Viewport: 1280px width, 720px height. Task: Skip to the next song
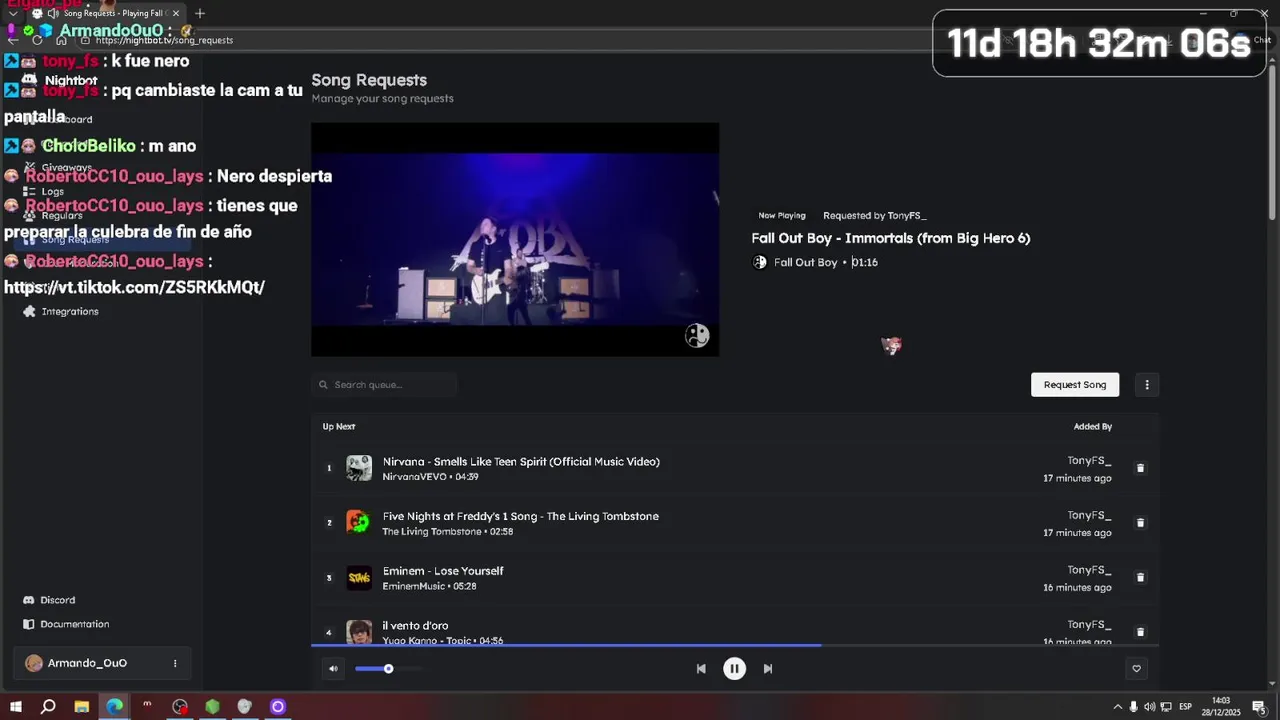(x=768, y=669)
